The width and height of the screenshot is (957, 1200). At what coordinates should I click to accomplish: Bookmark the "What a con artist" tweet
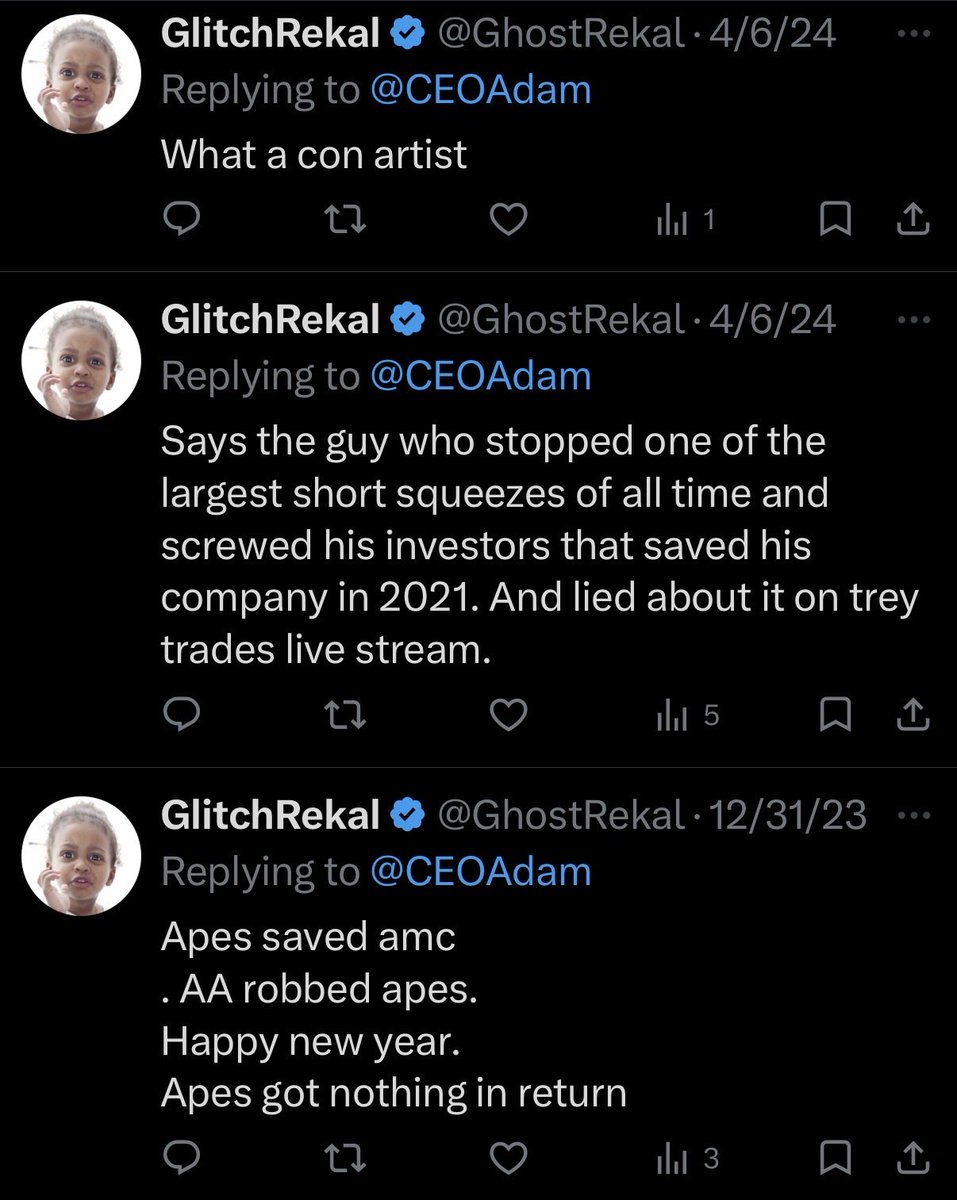834,220
